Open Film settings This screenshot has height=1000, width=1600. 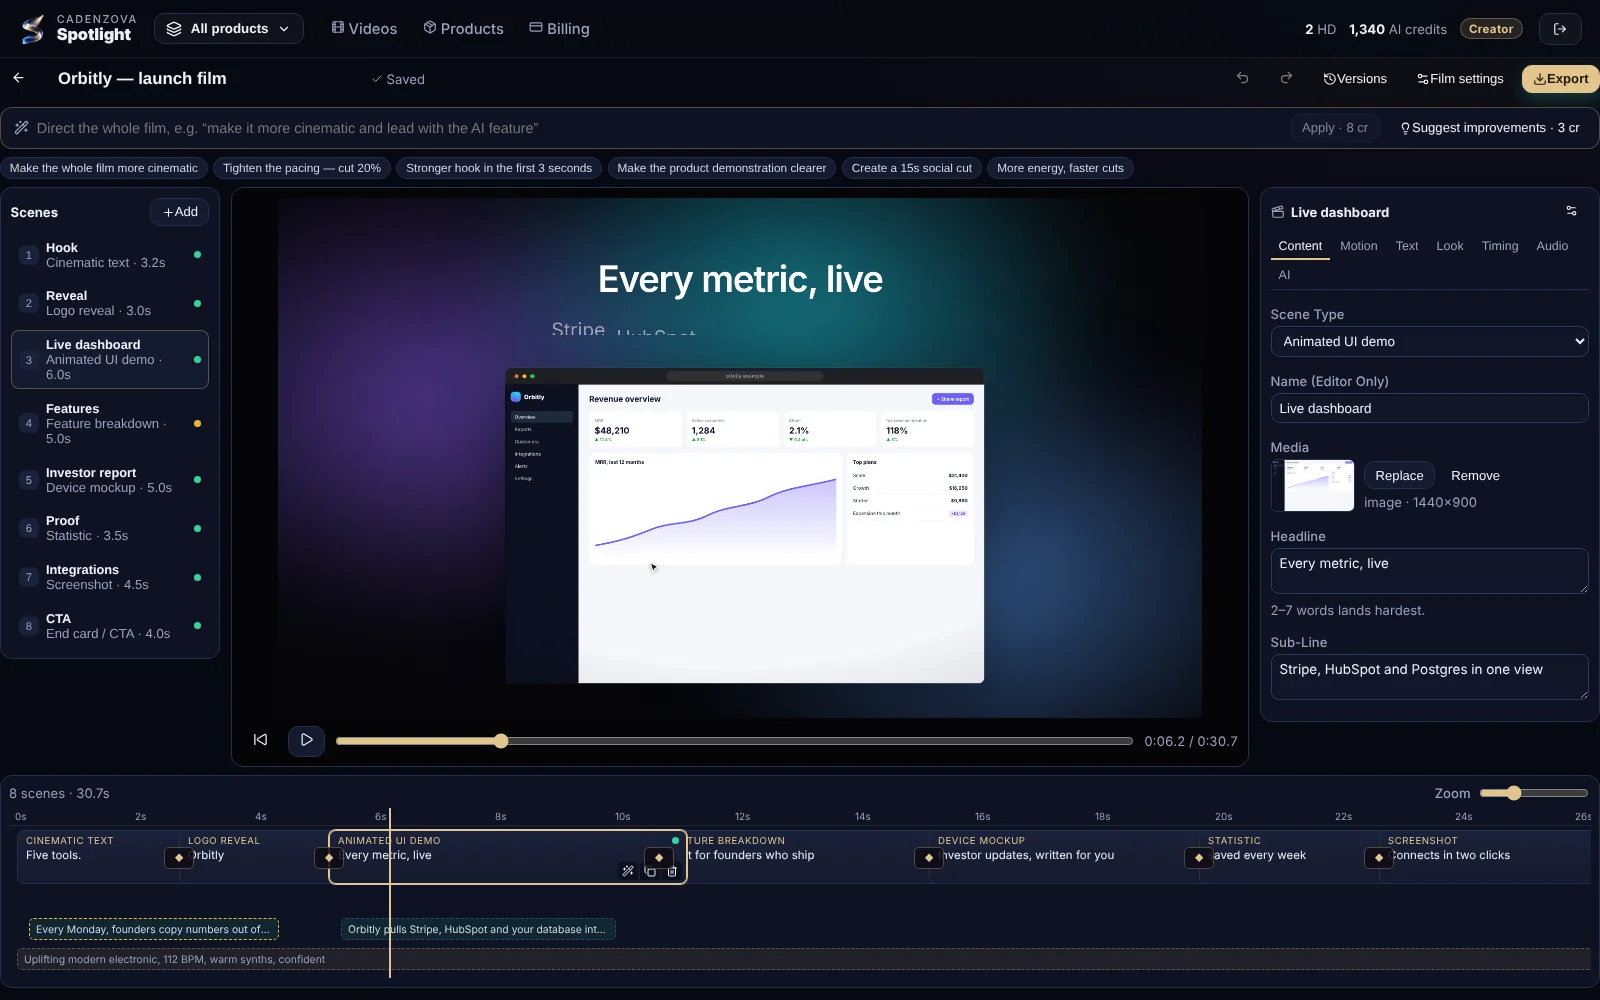[1460, 79]
